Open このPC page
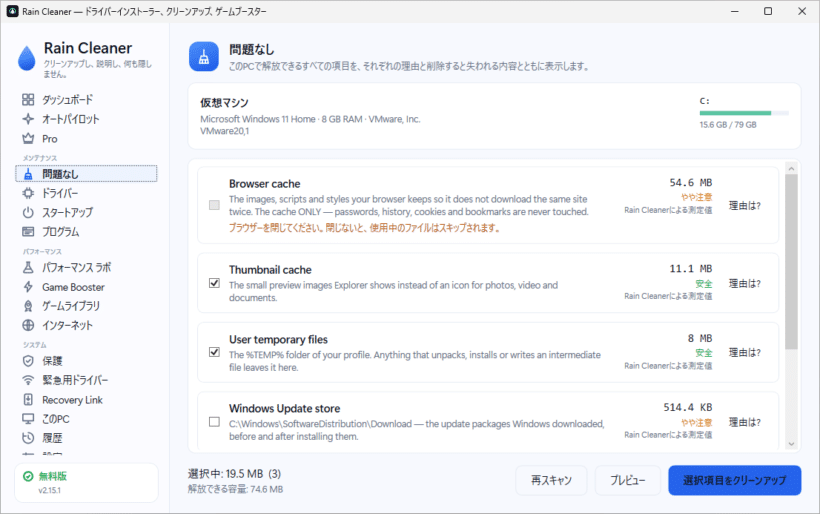 pos(86,419)
